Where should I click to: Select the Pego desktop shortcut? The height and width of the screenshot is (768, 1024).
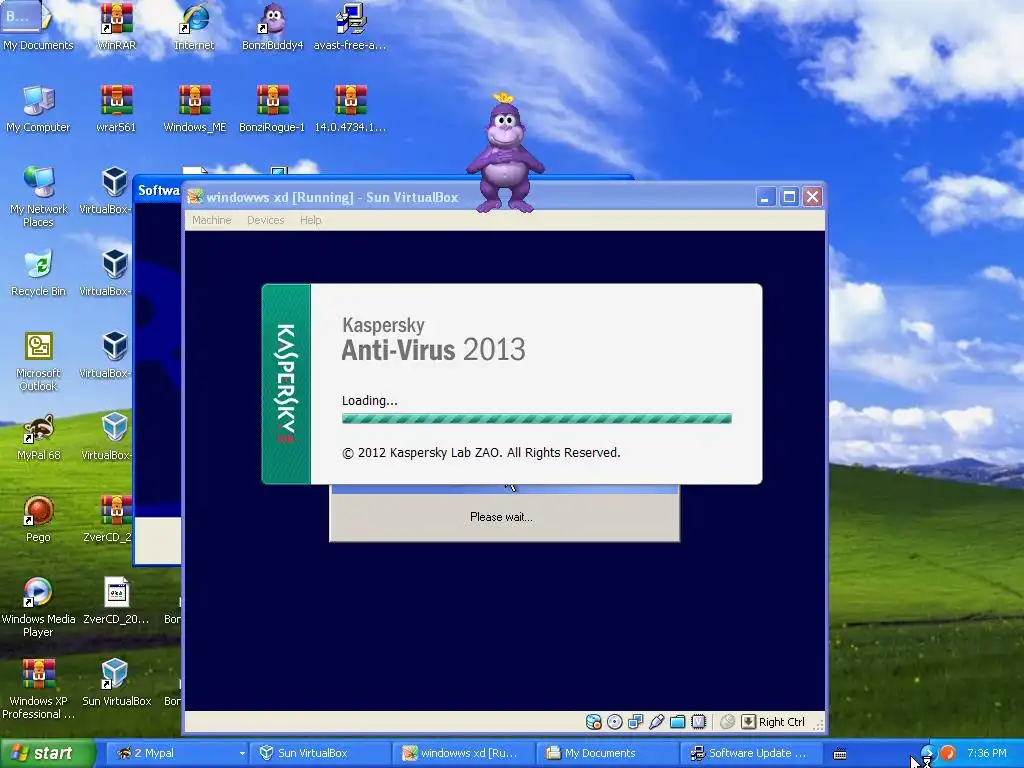coord(38,519)
